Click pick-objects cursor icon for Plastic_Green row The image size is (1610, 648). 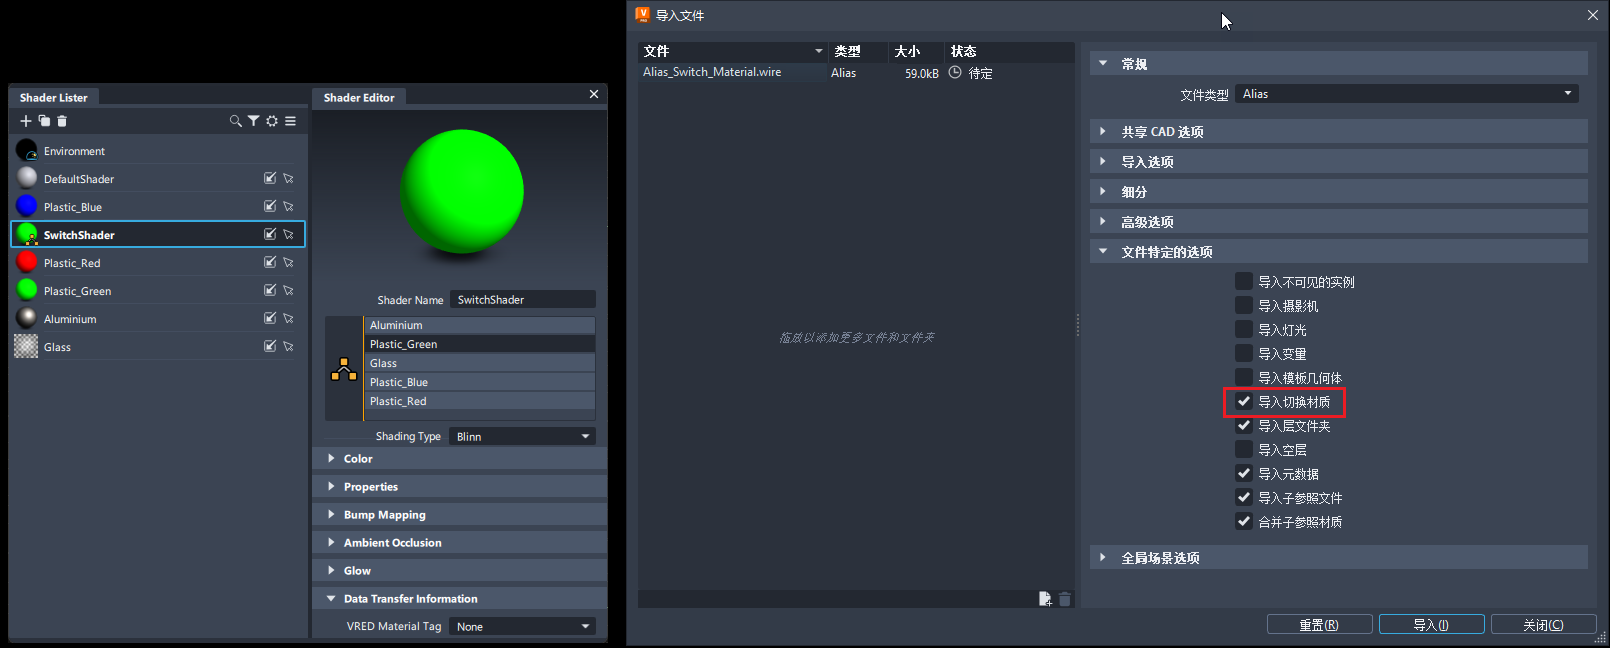(x=288, y=290)
